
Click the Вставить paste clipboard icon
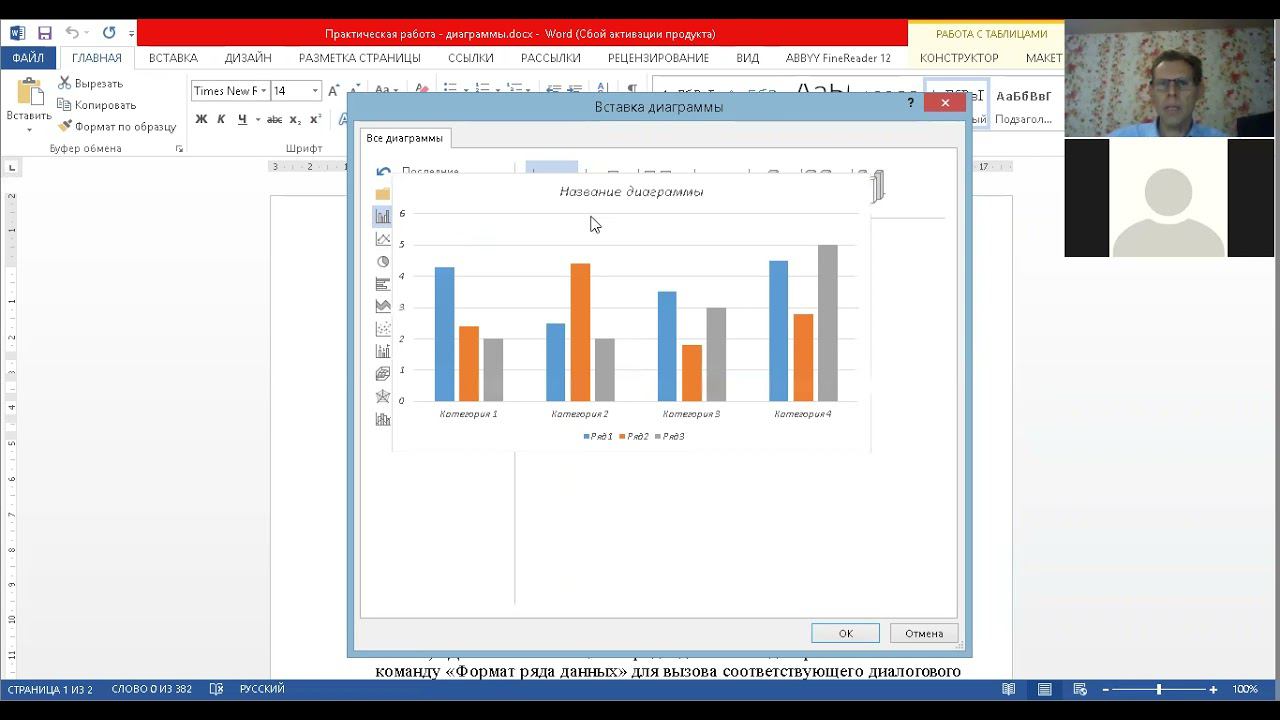click(29, 92)
